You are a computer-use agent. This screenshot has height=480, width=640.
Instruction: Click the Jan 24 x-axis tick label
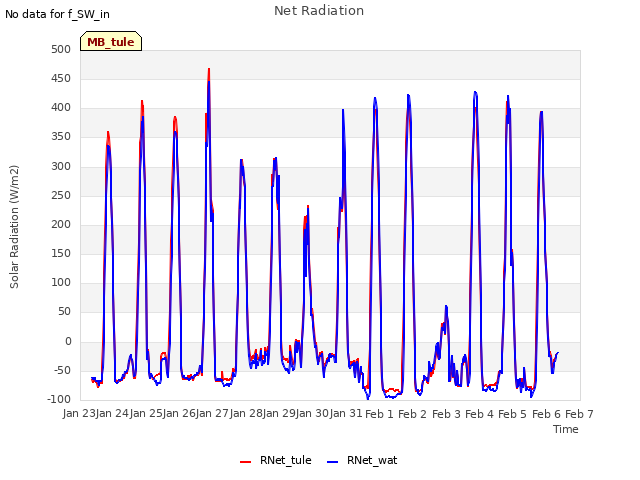coord(112,413)
